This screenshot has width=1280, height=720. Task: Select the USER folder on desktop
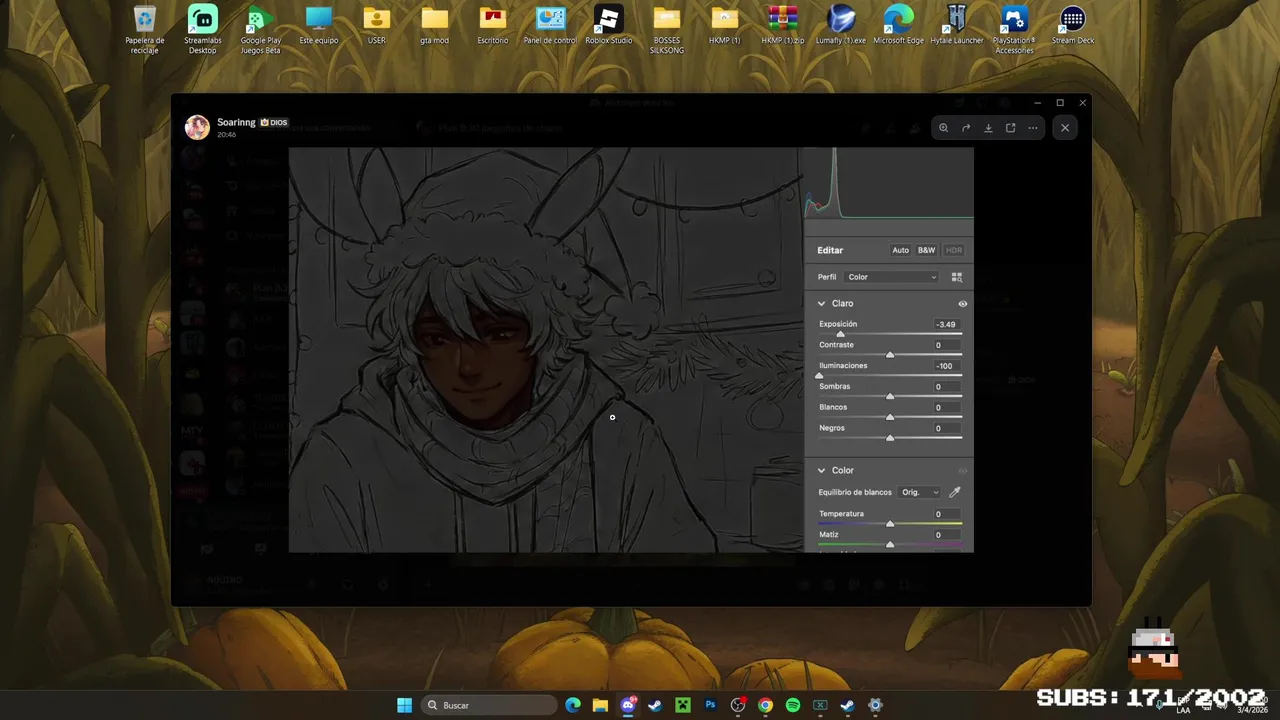click(377, 26)
